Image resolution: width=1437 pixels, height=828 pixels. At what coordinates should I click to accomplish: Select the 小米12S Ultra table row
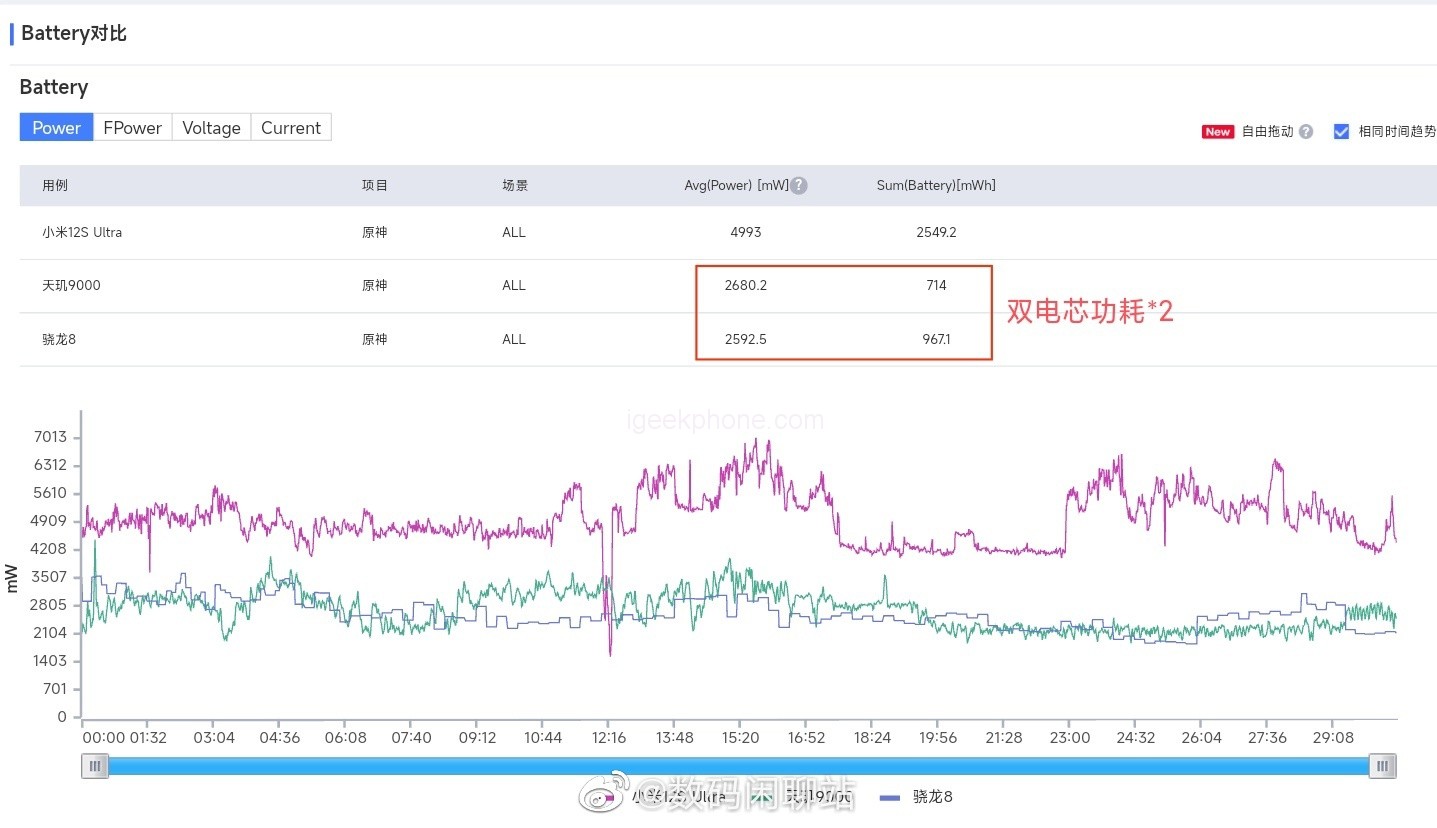pyautogui.click(x=82, y=233)
